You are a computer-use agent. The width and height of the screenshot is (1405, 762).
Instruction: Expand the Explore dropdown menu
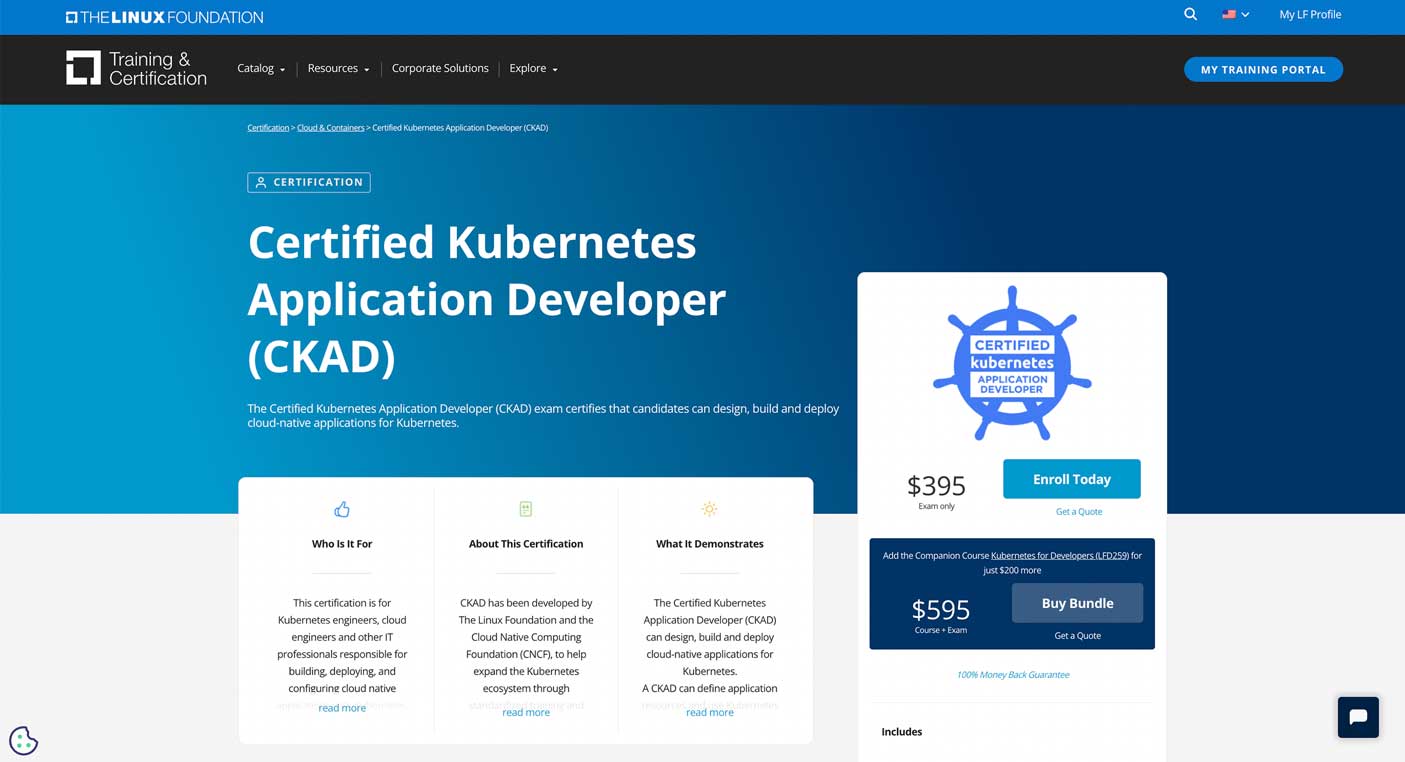(x=533, y=69)
